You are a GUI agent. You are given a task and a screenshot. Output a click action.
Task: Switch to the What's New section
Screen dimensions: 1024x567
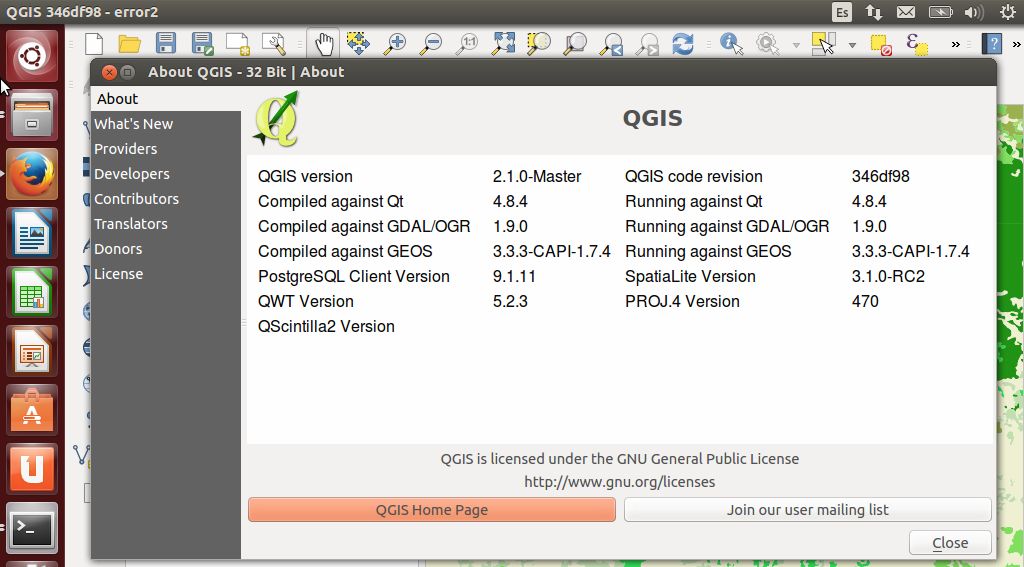pos(133,124)
